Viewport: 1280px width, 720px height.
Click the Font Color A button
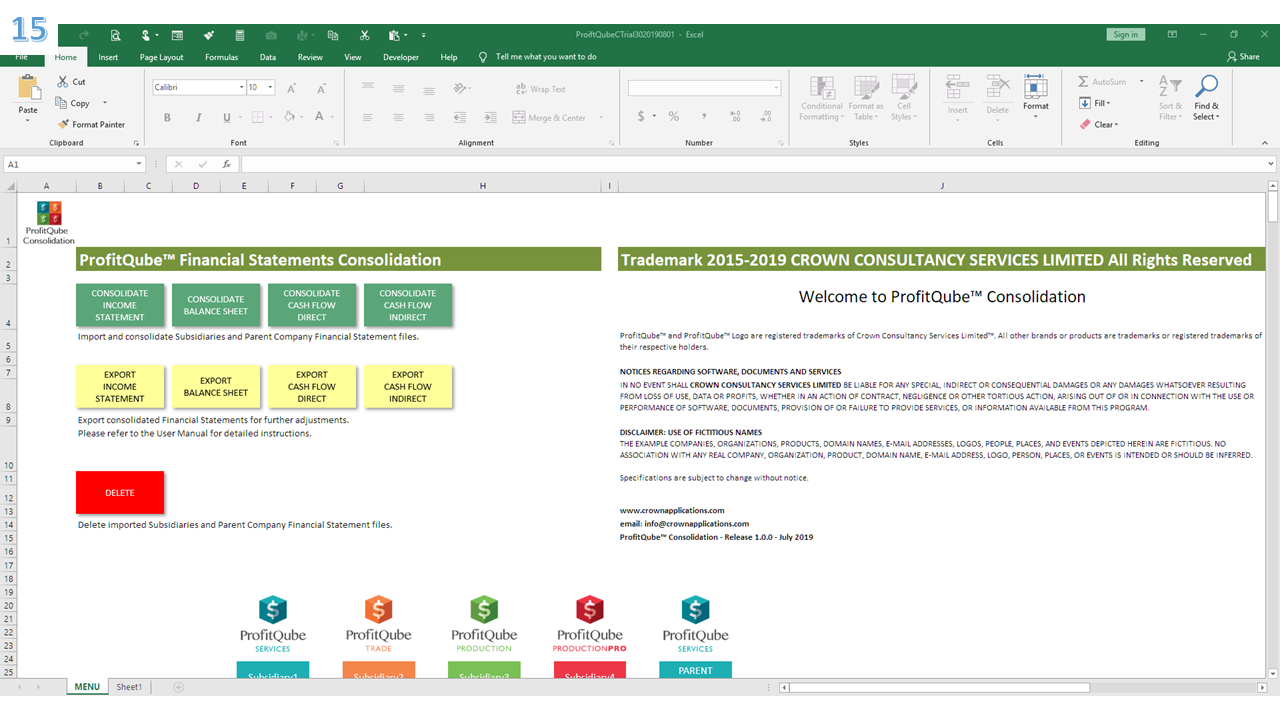pos(319,117)
